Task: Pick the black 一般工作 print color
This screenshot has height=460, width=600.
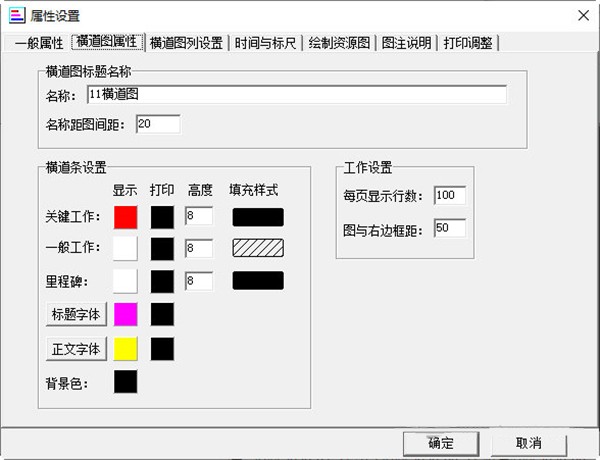Action: (162, 248)
